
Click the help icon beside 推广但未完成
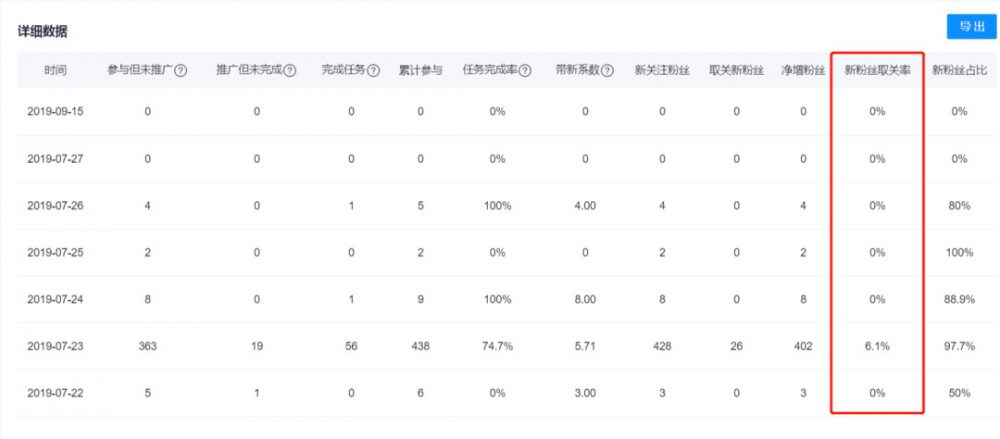[x=290, y=71]
